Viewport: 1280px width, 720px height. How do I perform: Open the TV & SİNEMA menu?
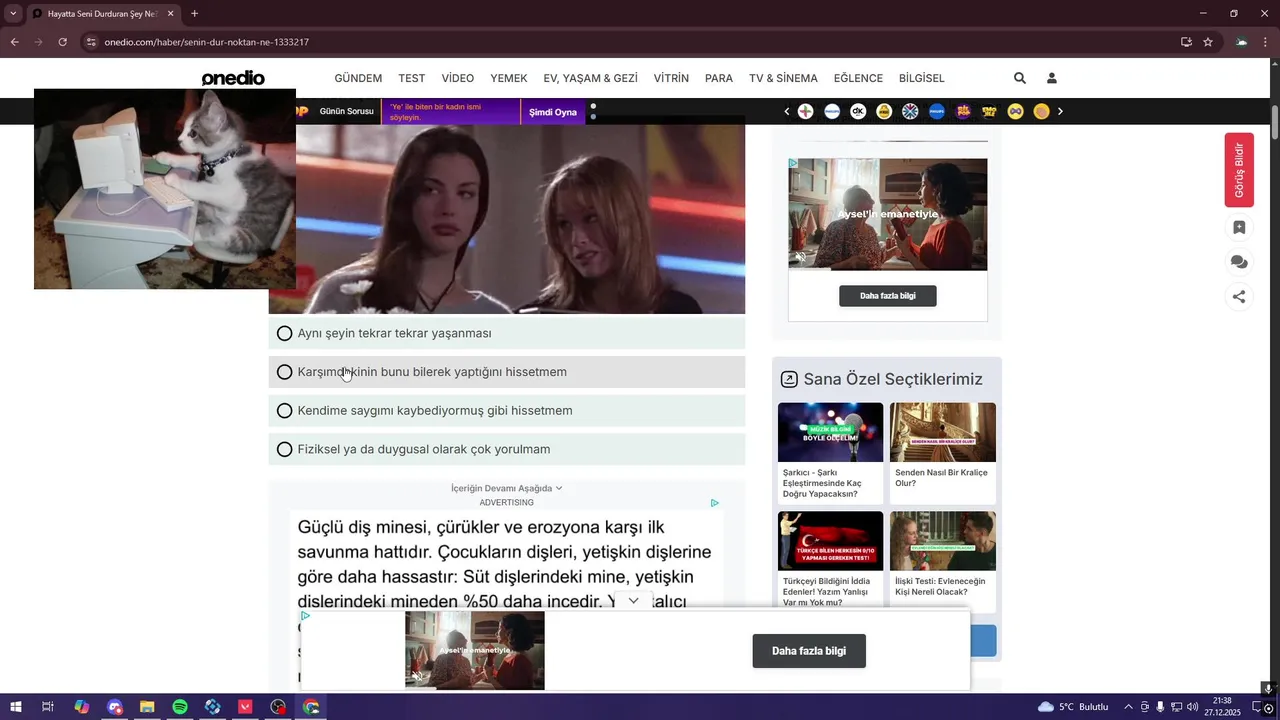pos(783,78)
